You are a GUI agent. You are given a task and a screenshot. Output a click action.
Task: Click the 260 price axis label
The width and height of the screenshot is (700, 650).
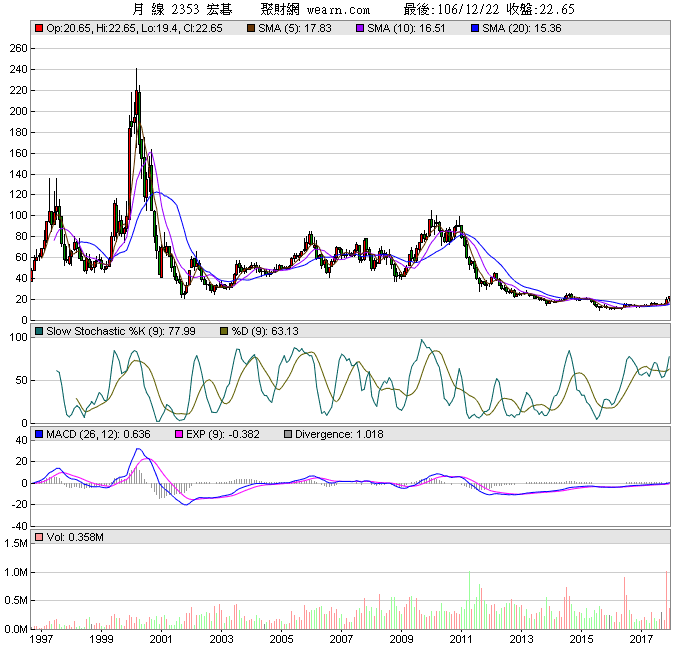click(18, 48)
